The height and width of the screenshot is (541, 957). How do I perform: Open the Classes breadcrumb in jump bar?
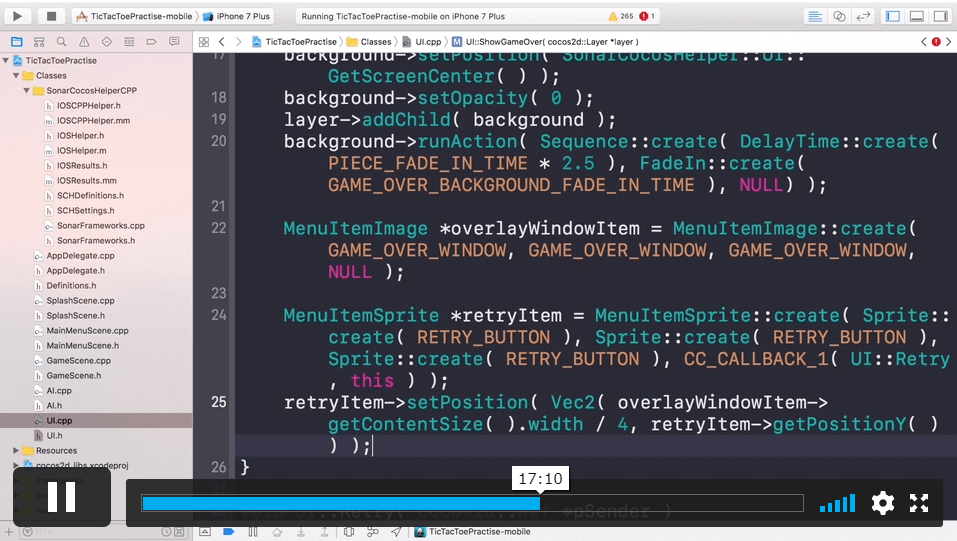[369, 42]
